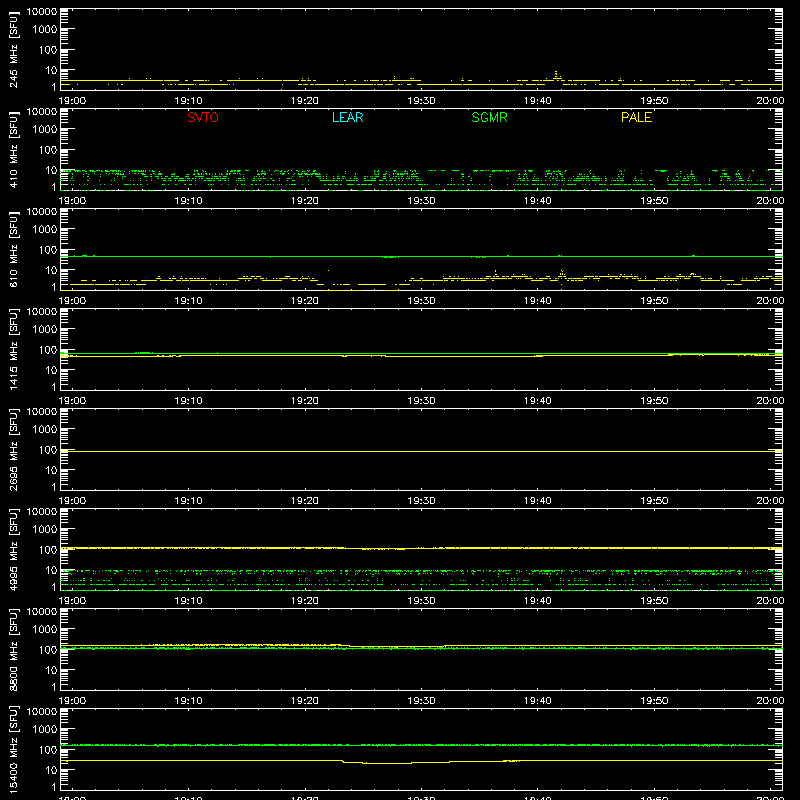Select the '245 MHz [SFU]' axis title
The height and width of the screenshot is (800, 800).
click(x=14, y=49)
